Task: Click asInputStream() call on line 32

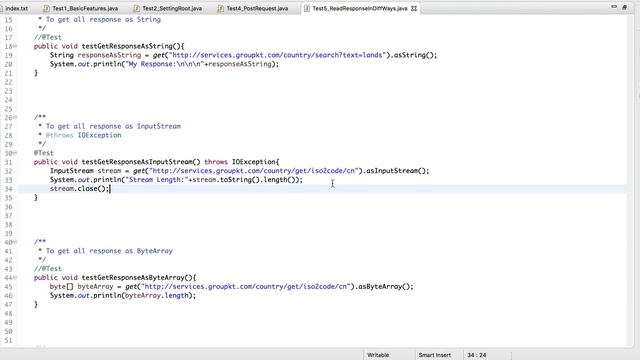Action: [396, 171]
